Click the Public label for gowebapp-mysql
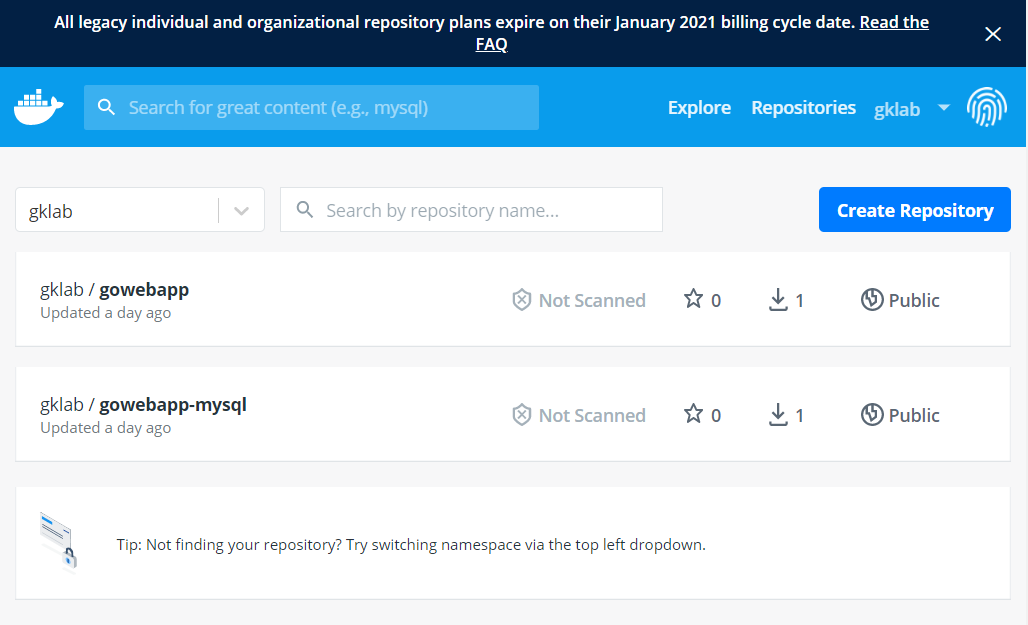The image size is (1028, 625). pos(914,415)
